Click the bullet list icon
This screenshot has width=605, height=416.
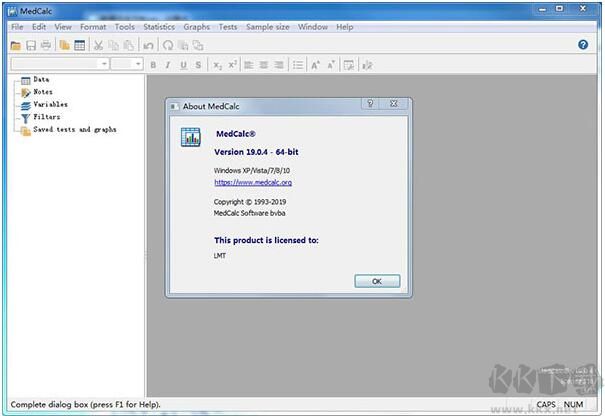tap(297, 65)
